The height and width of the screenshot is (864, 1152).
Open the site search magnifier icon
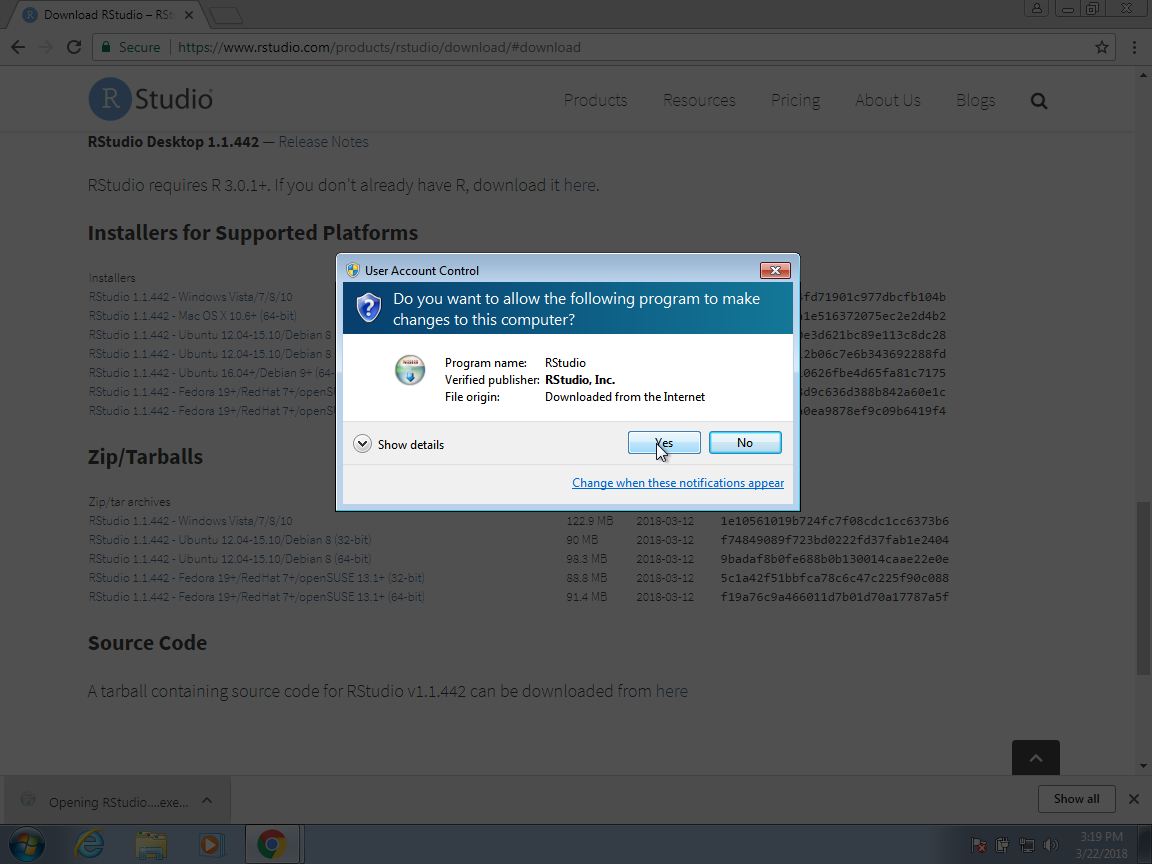coord(1039,101)
